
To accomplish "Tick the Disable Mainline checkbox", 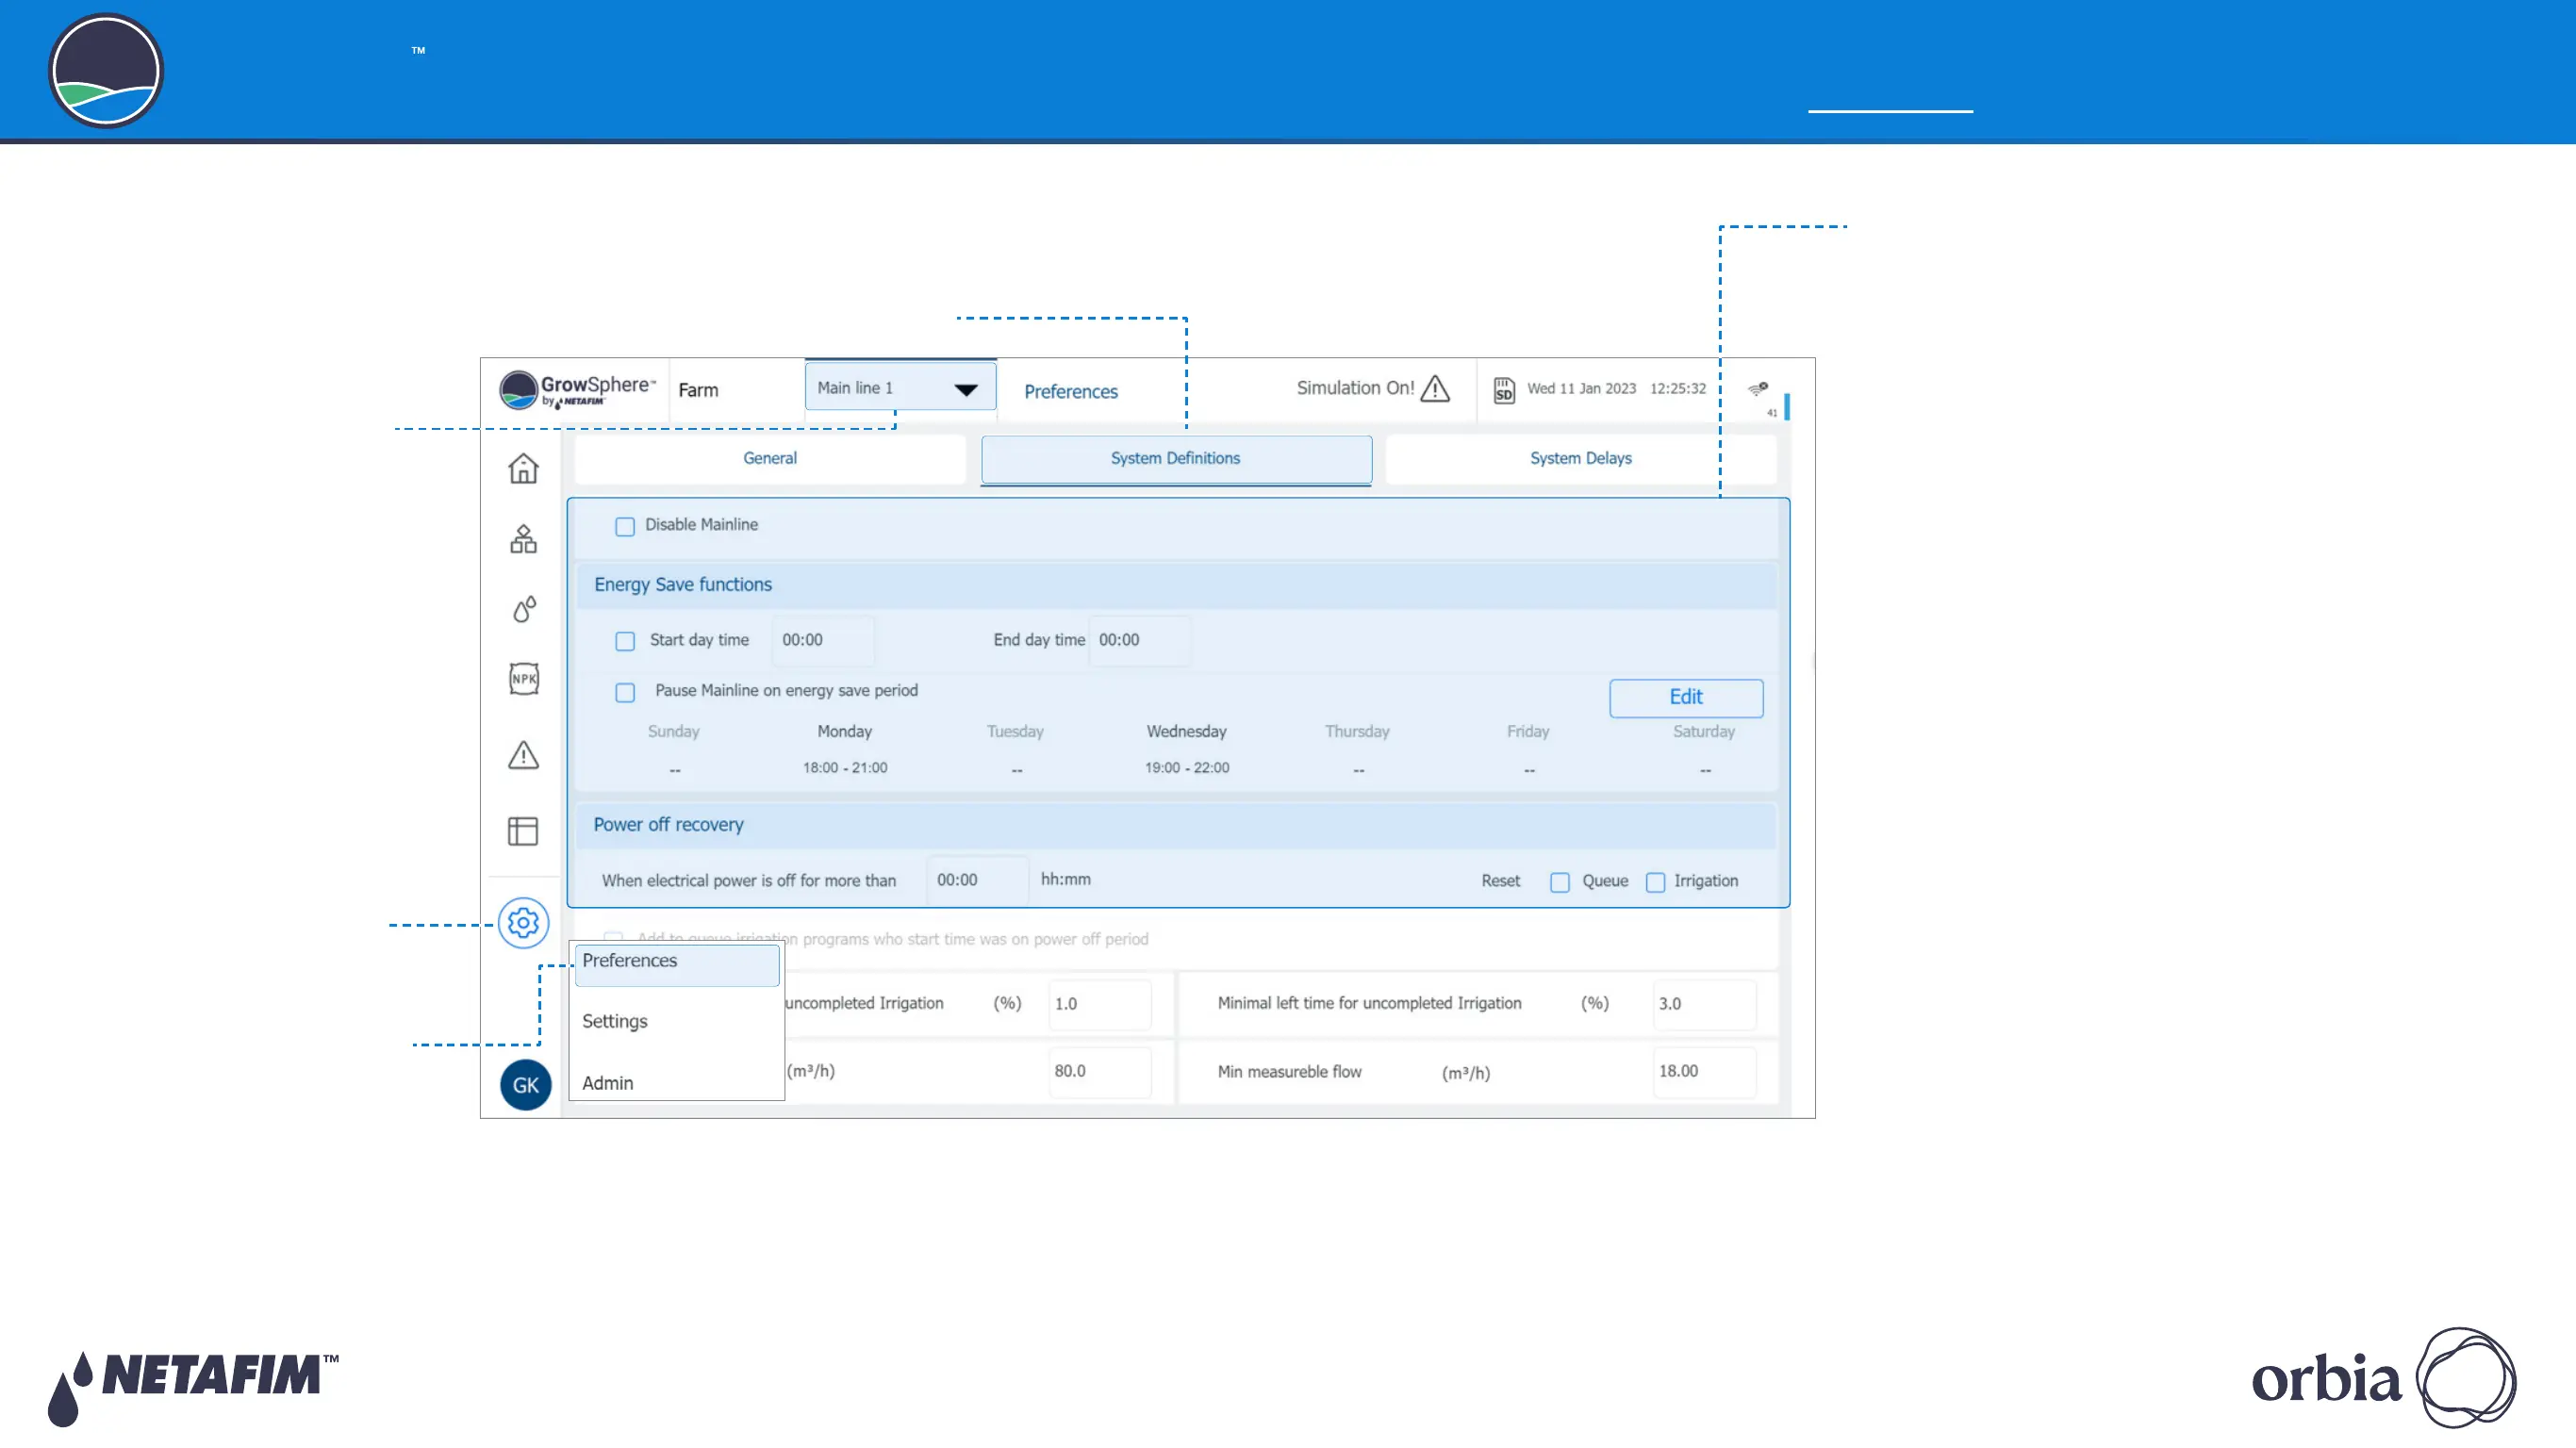I will click(x=625, y=526).
